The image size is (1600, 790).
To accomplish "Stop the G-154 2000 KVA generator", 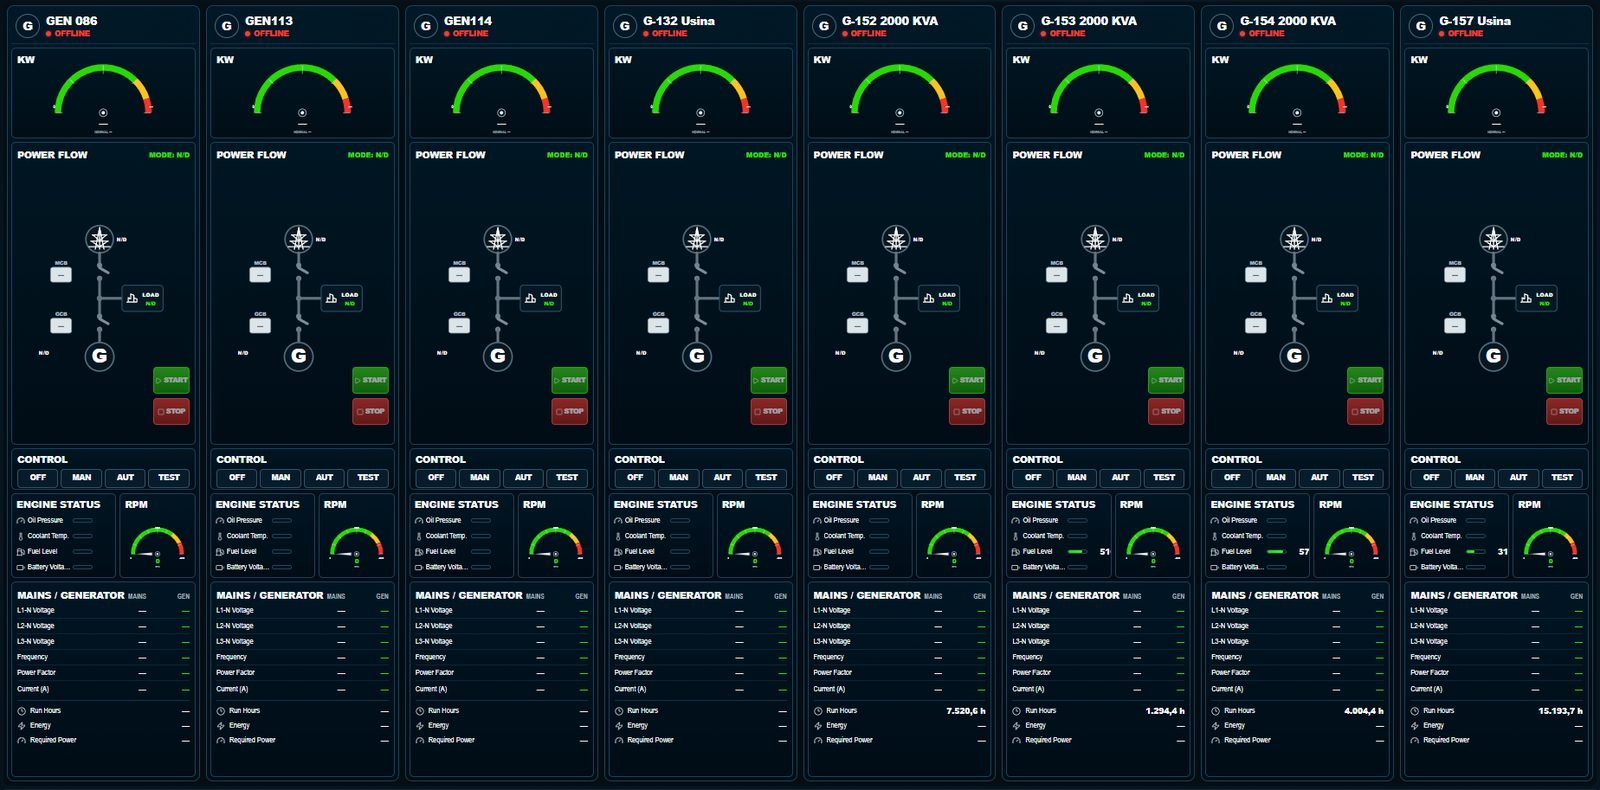I will pos(1365,411).
